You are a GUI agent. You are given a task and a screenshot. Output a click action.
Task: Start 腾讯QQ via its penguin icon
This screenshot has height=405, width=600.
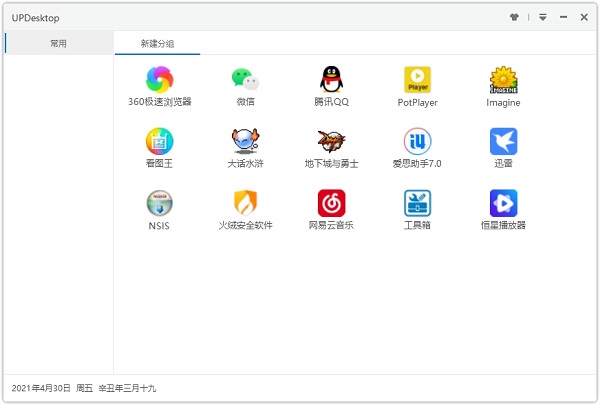click(331, 80)
